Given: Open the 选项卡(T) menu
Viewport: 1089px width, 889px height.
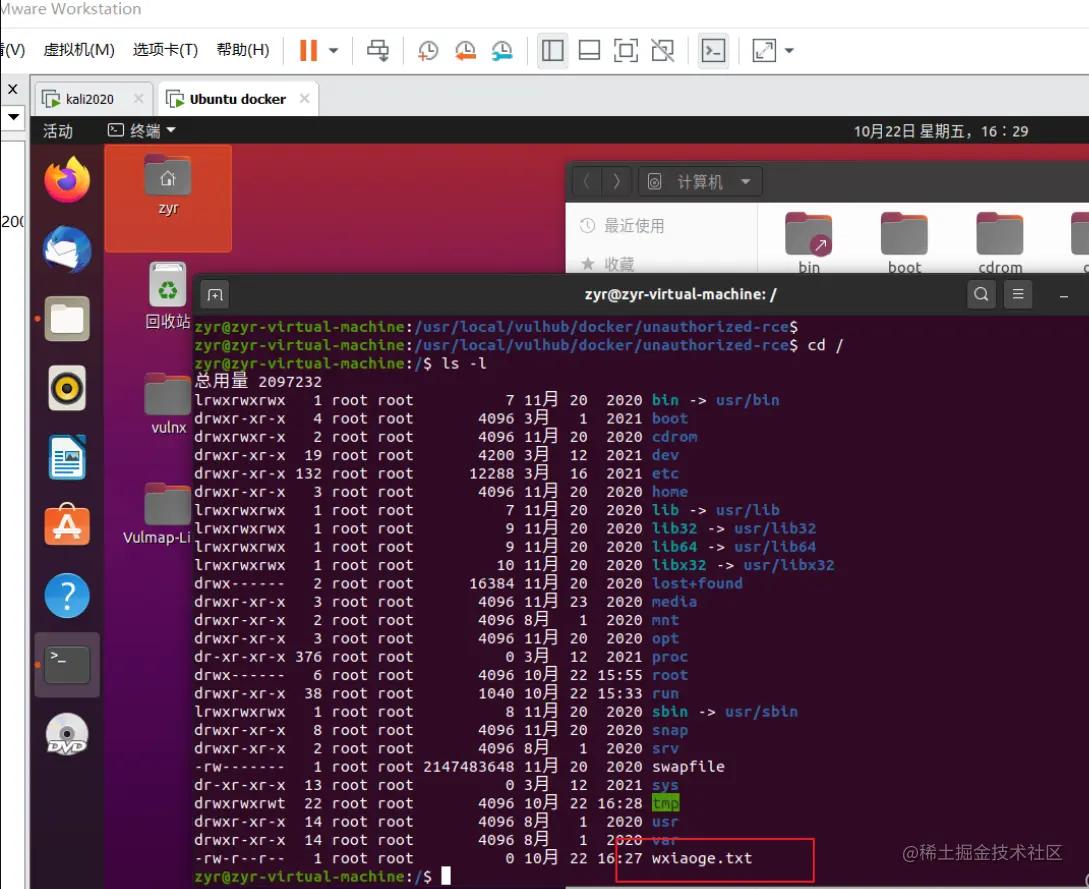Looking at the screenshot, I should point(165,50).
